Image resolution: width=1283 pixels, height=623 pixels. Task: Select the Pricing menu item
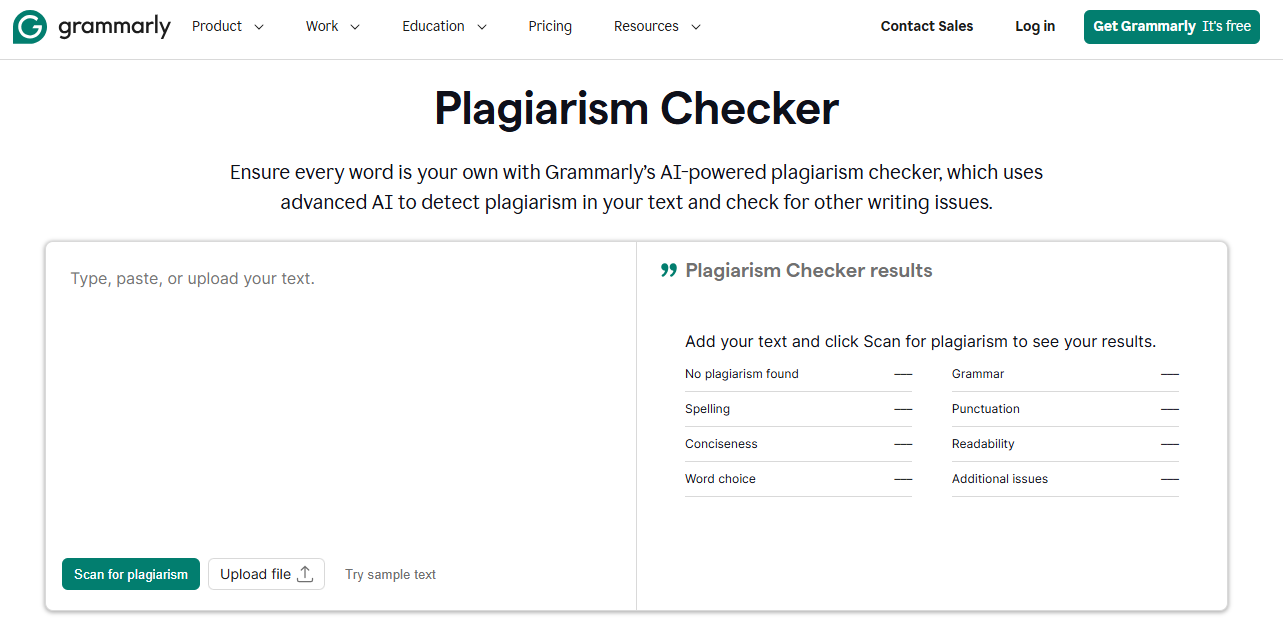tap(550, 26)
